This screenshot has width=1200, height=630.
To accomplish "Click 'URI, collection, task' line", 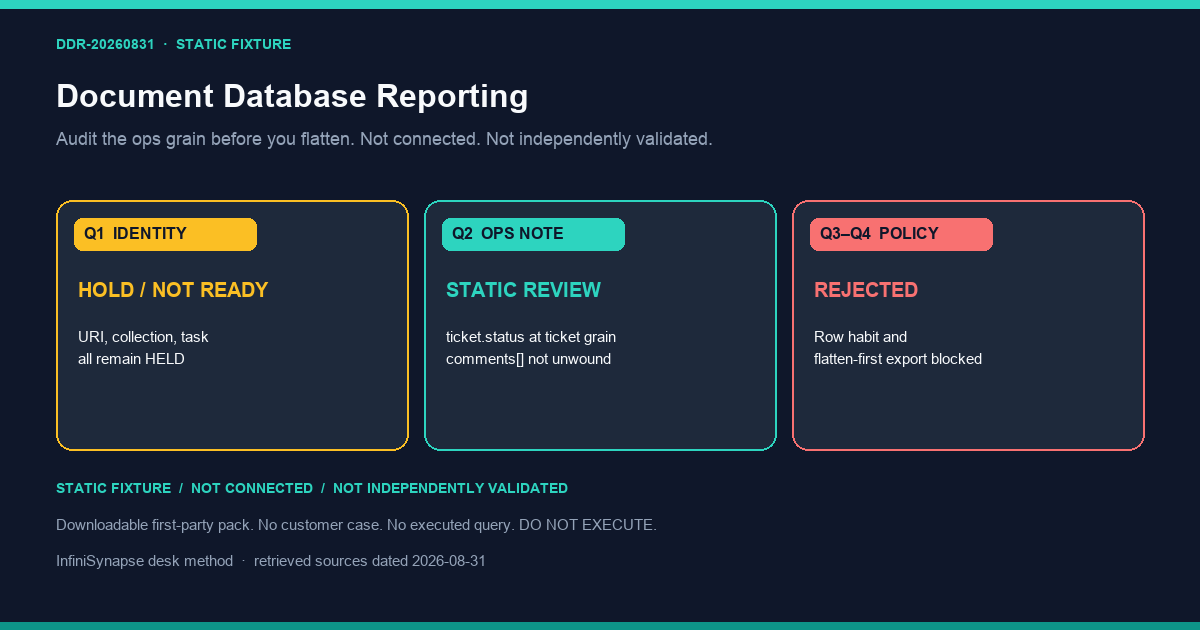I will [x=143, y=337].
